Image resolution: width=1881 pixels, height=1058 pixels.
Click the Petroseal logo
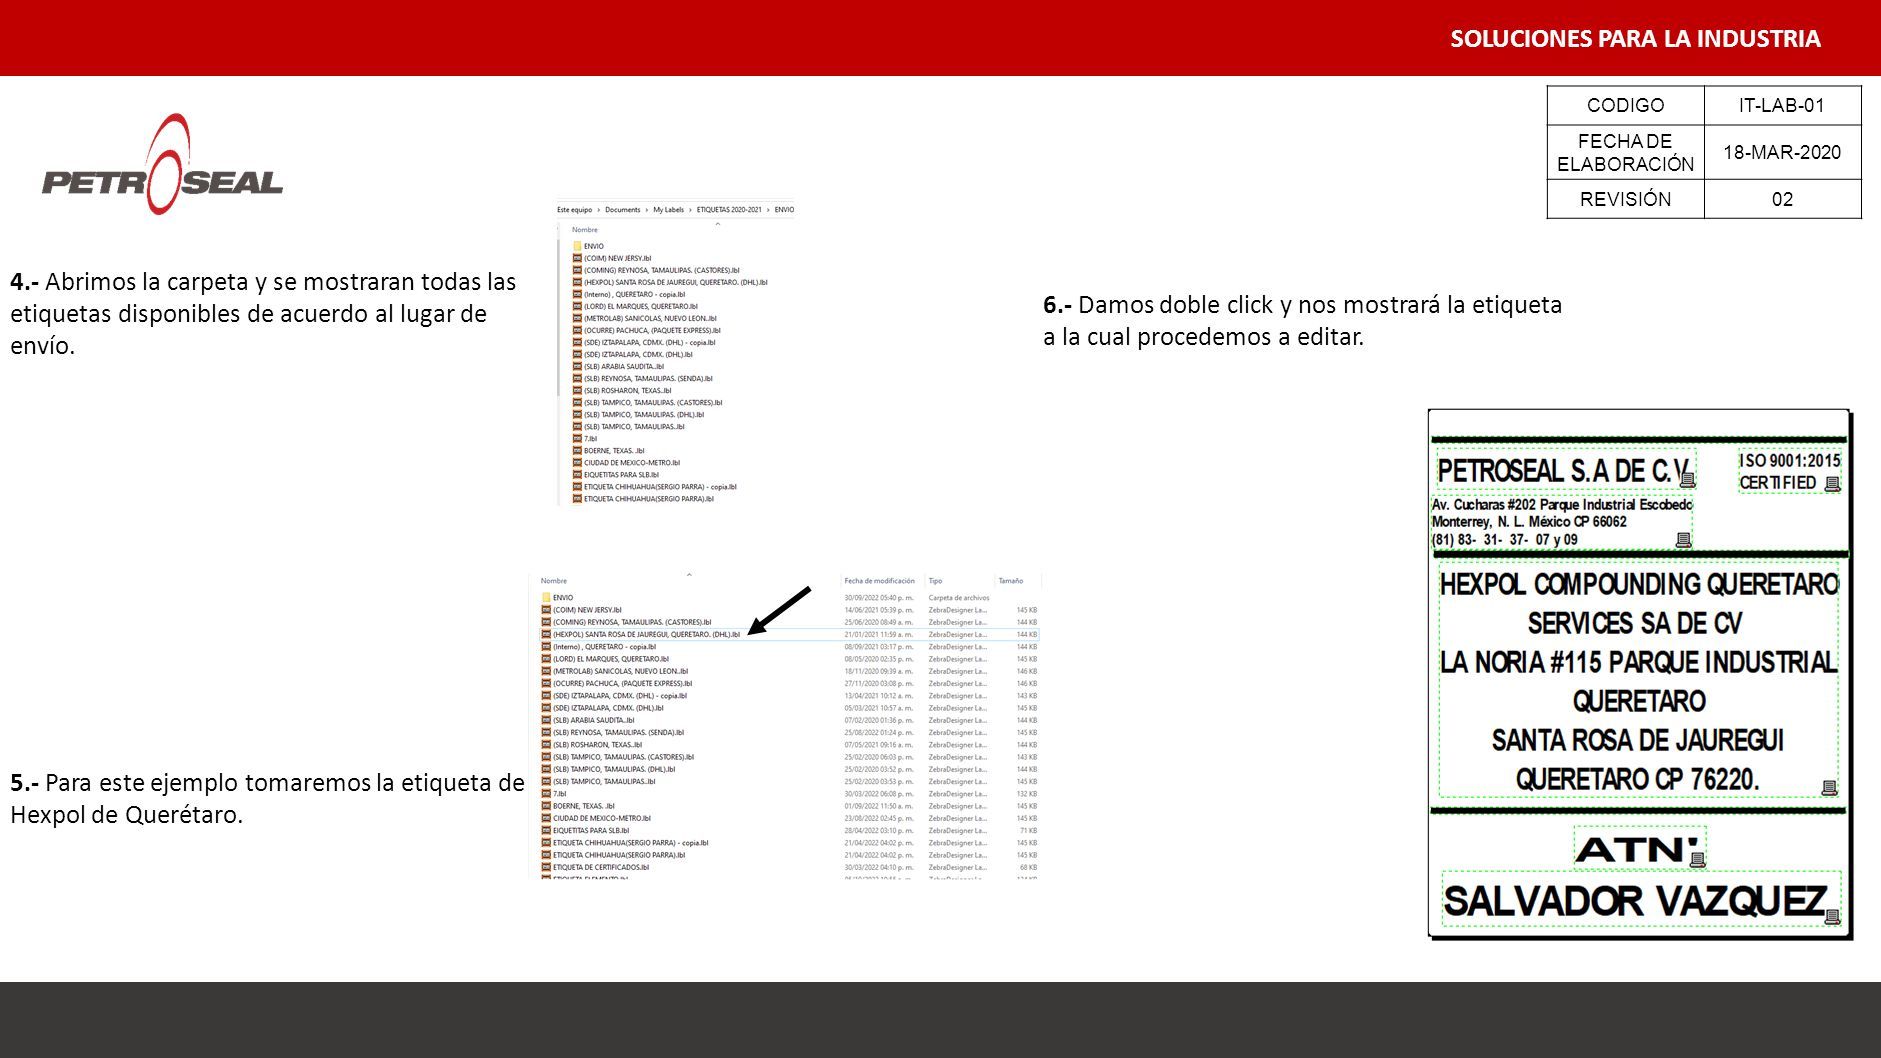tap(162, 164)
